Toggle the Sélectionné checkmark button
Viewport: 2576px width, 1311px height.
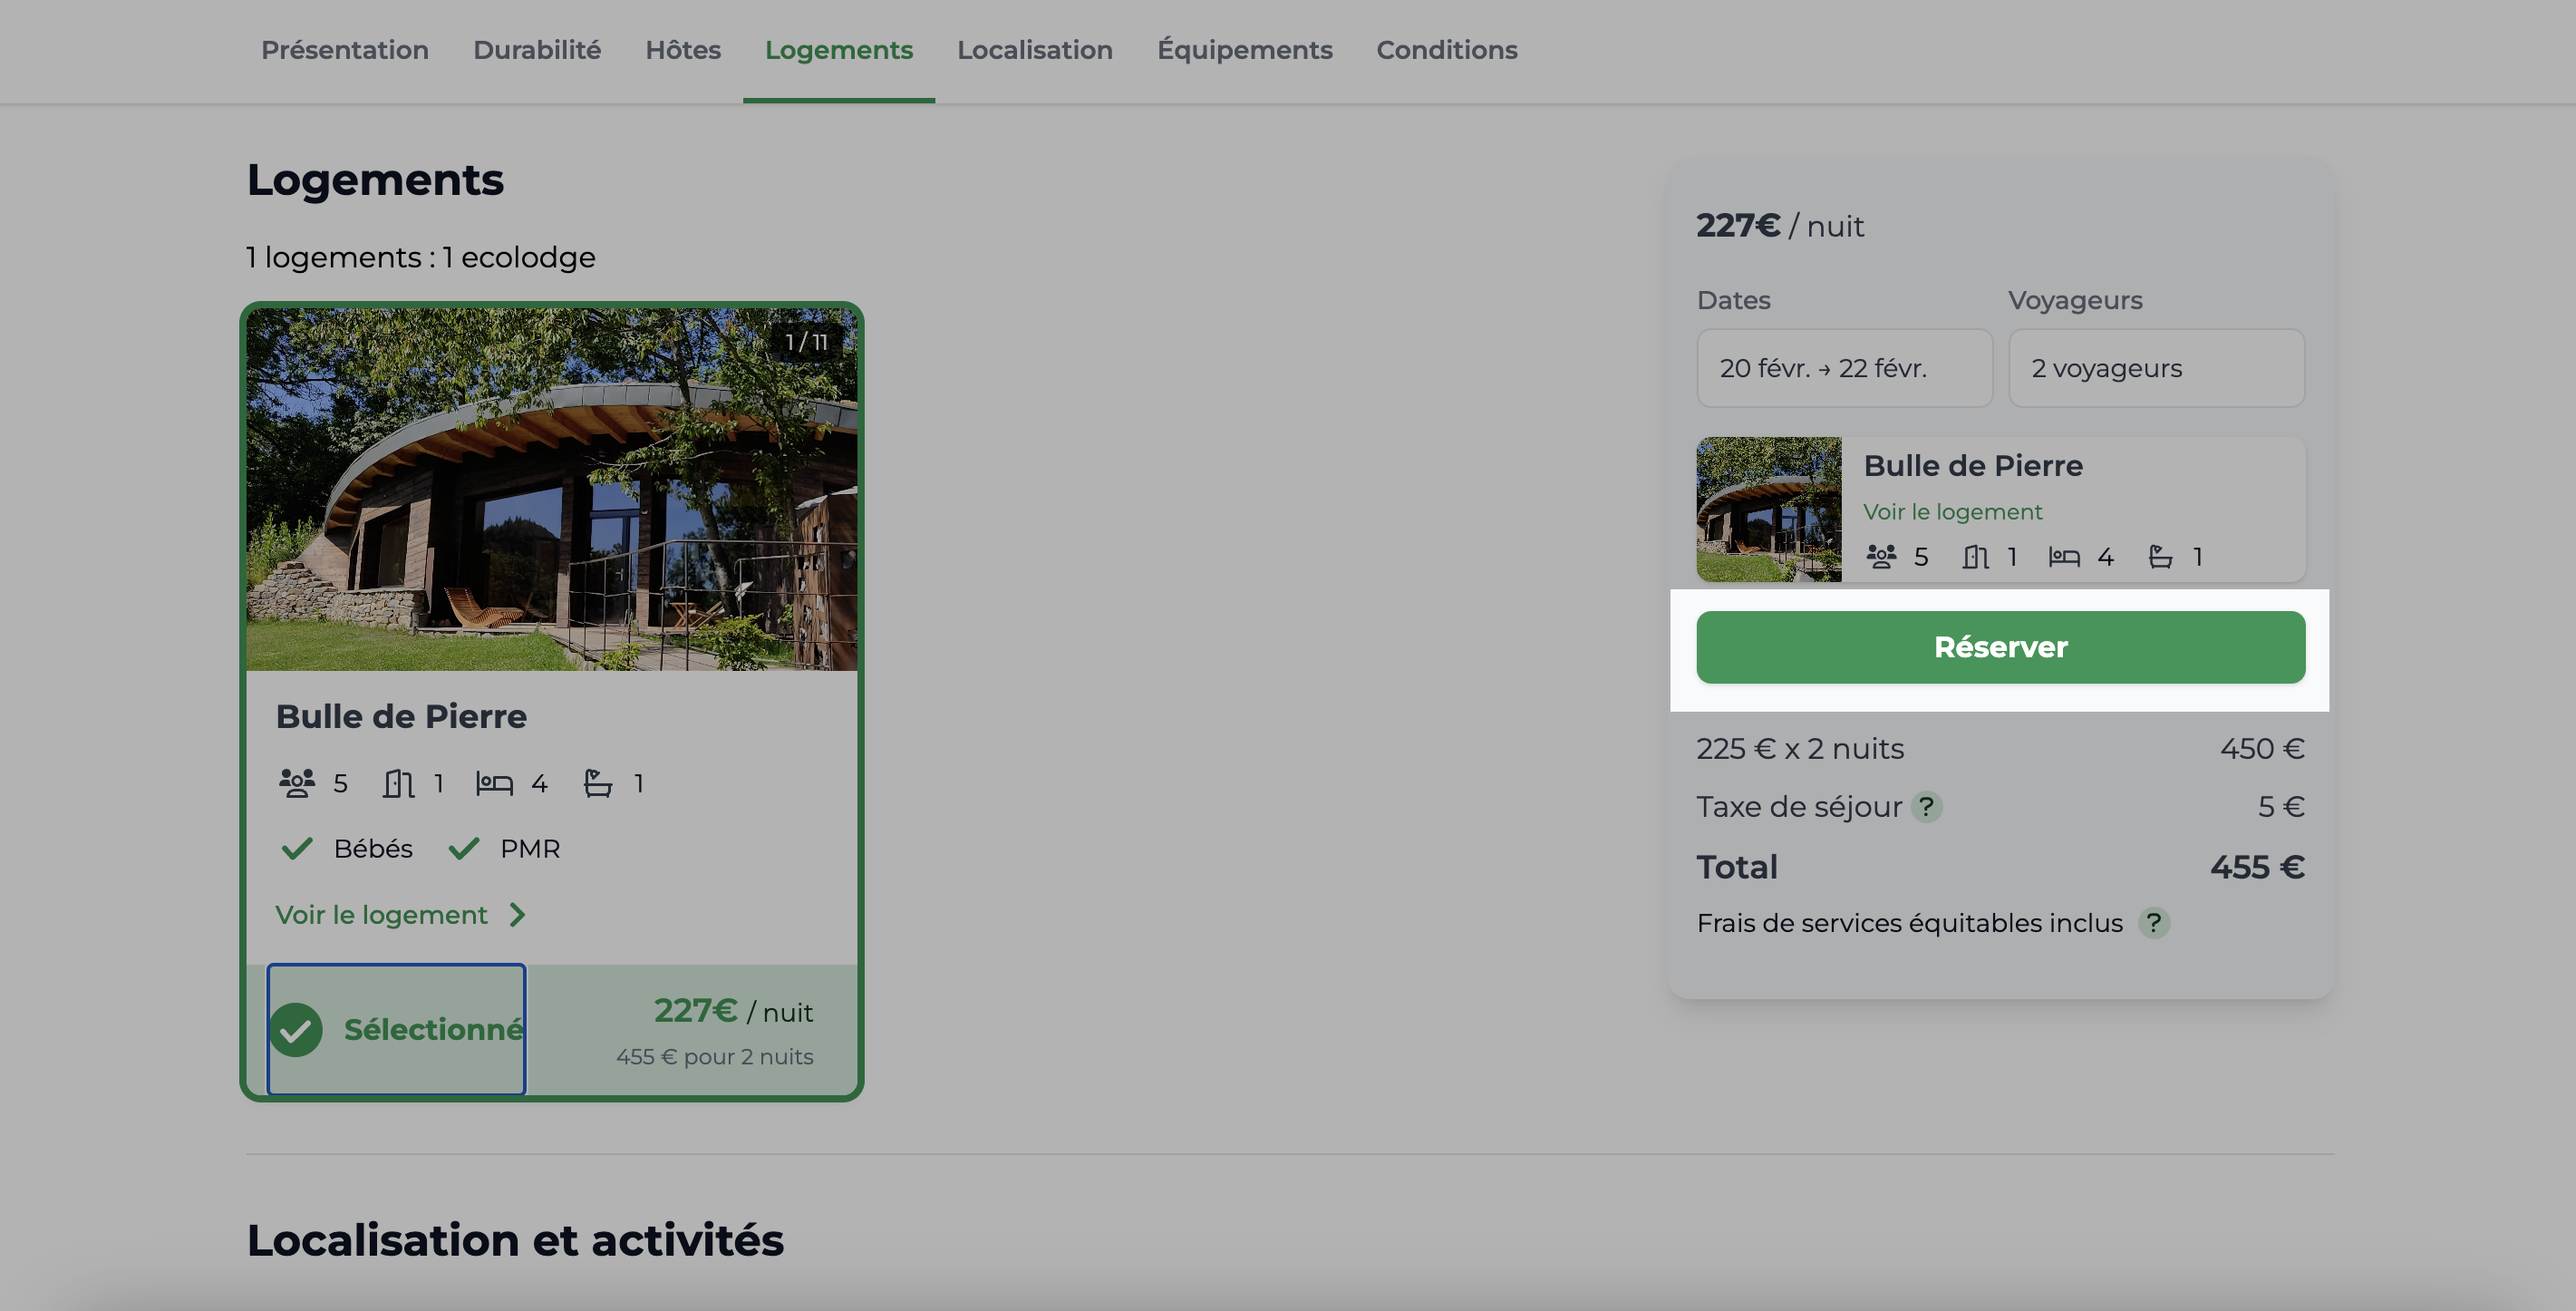[x=396, y=1029]
